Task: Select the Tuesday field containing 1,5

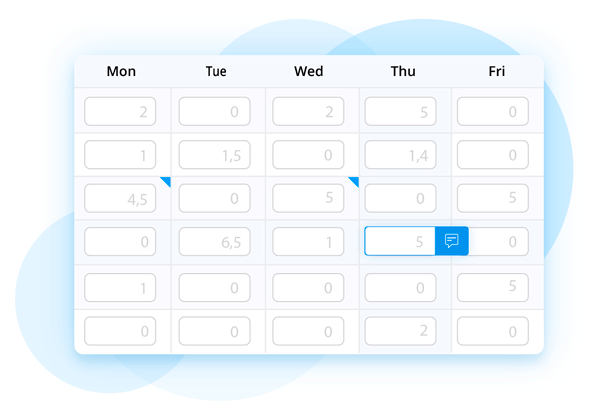Action: point(214,155)
